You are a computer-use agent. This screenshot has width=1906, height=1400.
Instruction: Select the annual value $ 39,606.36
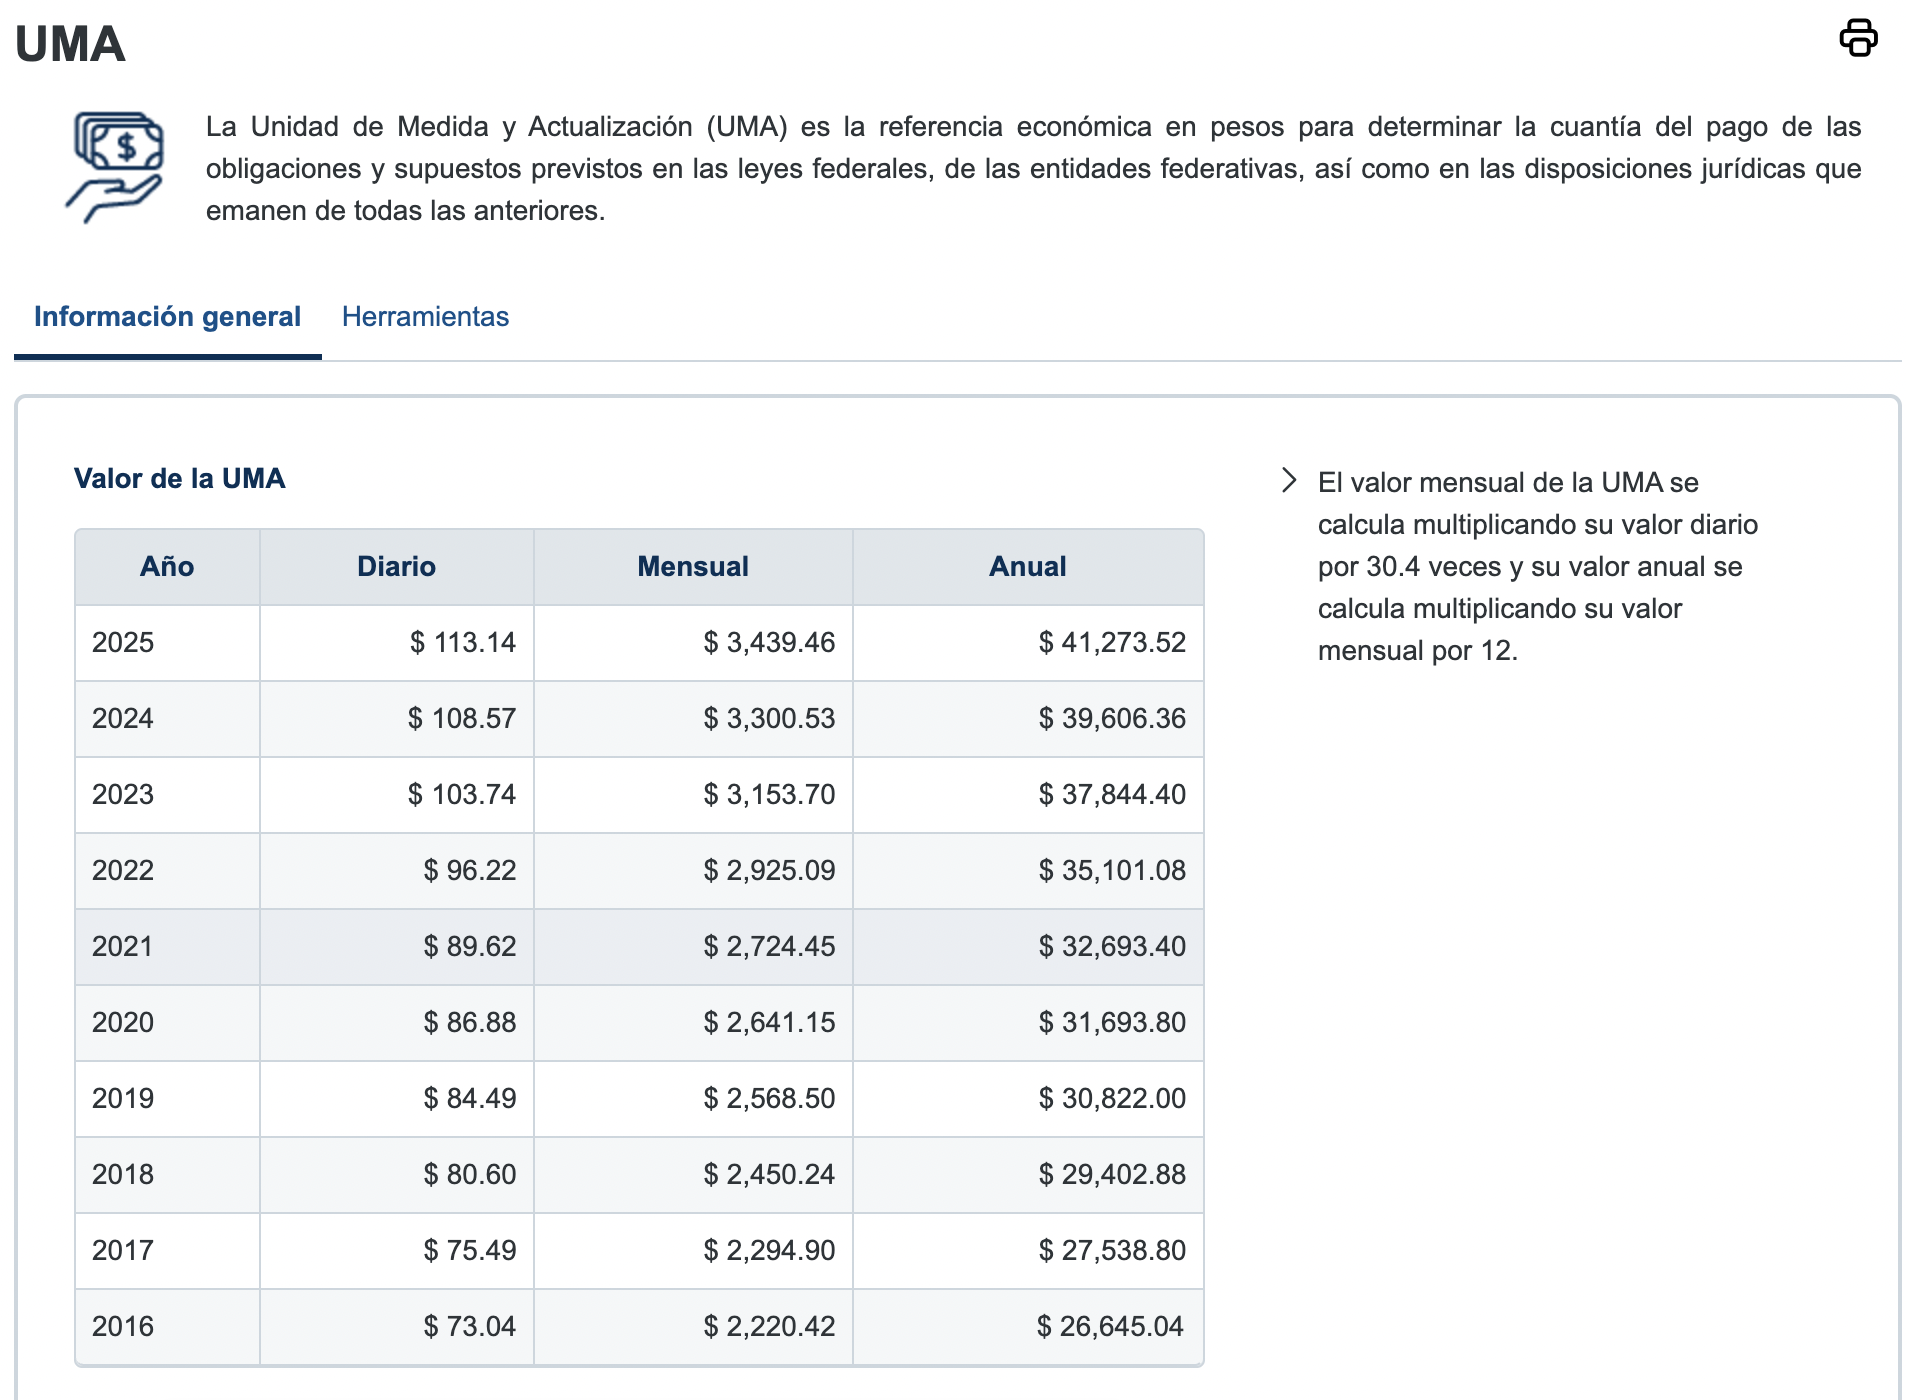tap(1112, 719)
